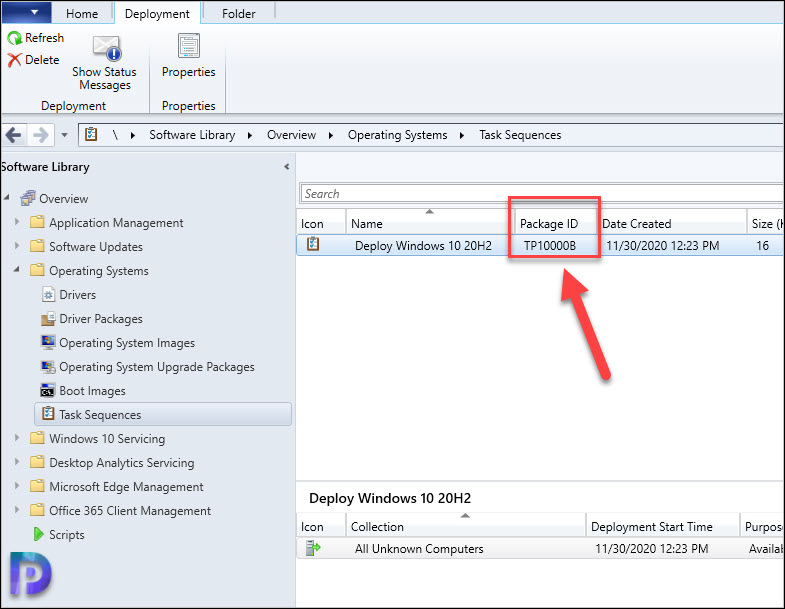Click the Windows 10 Servicing folder icon
Image resolution: width=785 pixels, height=609 pixels.
(37, 438)
